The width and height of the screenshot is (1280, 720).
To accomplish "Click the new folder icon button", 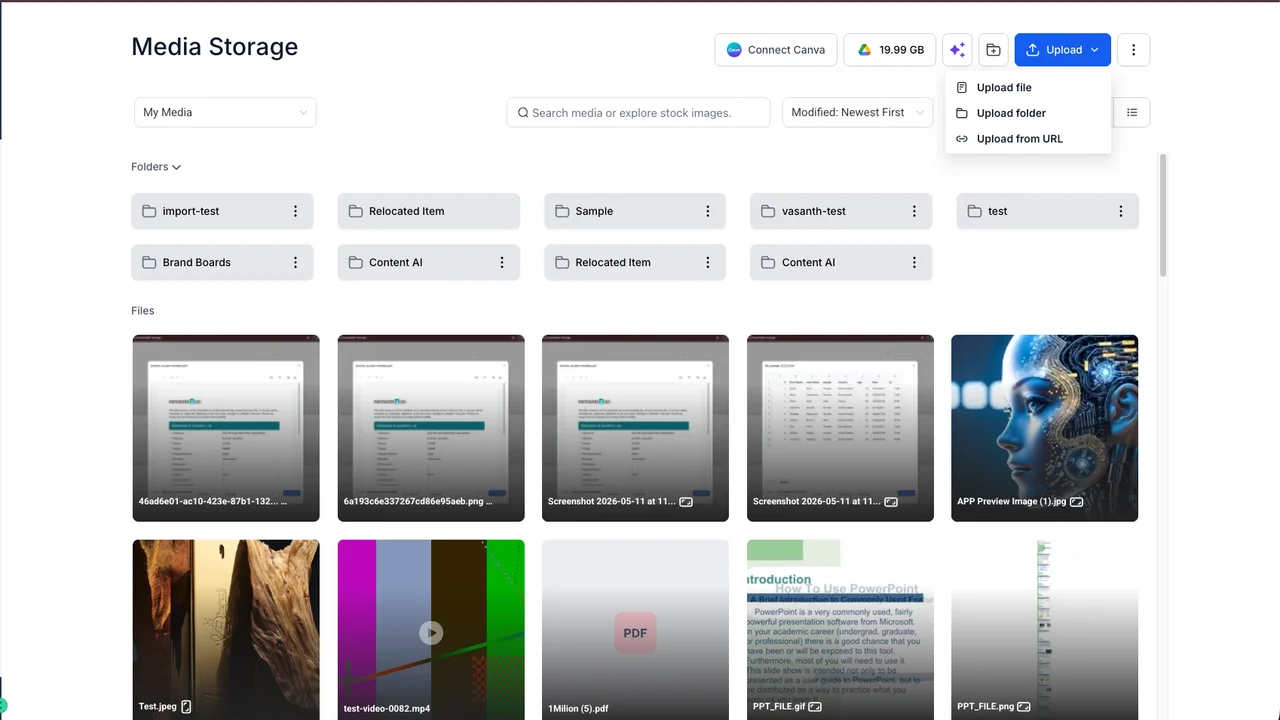I will (x=993, y=50).
